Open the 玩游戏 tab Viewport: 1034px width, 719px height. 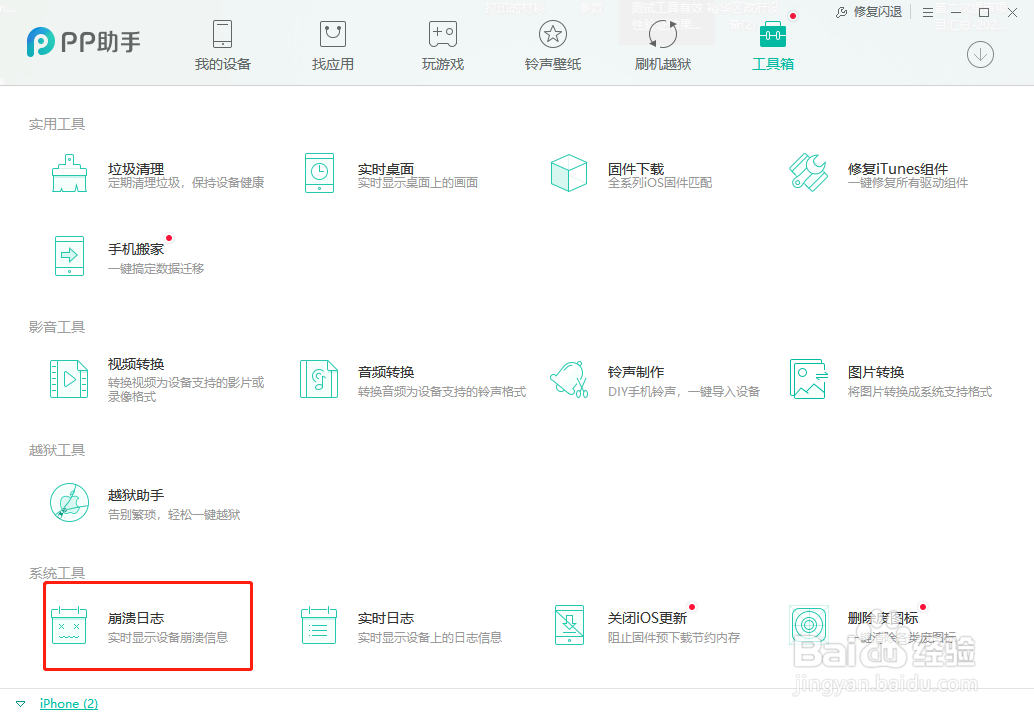(442, 45)
